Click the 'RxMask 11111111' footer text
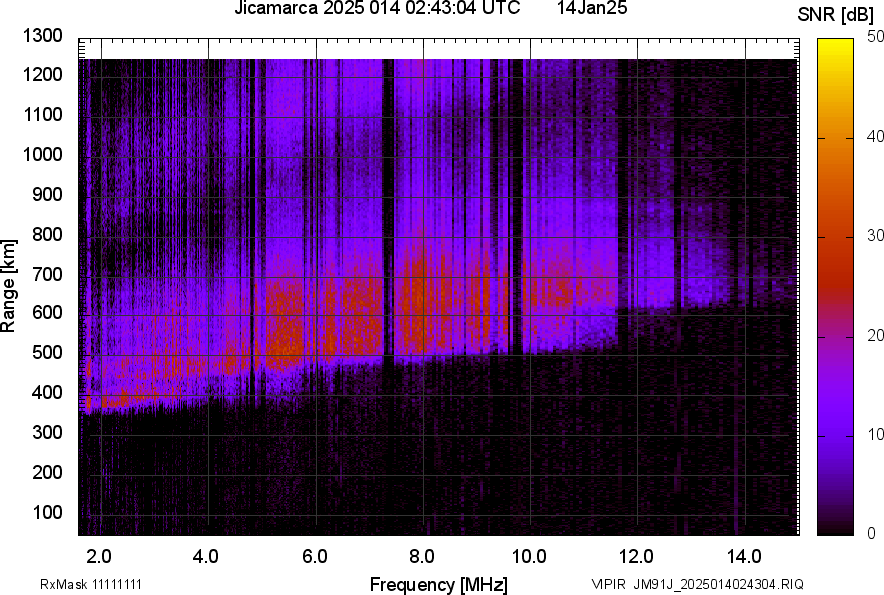884x595 pixels. tap(91, 584)
